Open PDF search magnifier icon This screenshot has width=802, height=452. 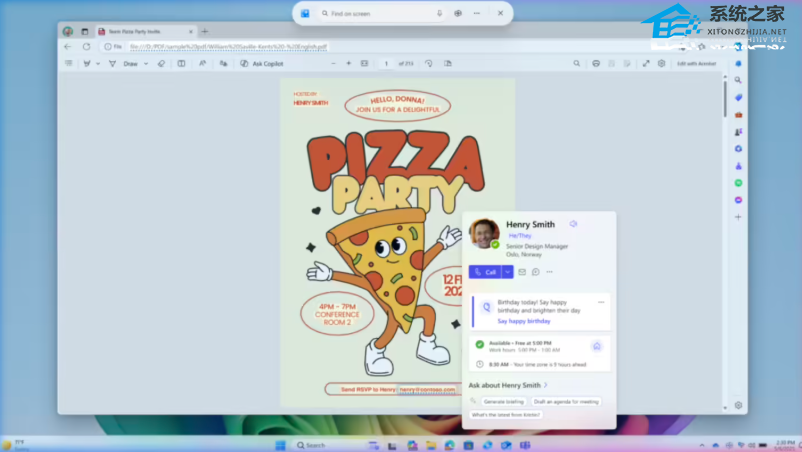pos(577,63)
